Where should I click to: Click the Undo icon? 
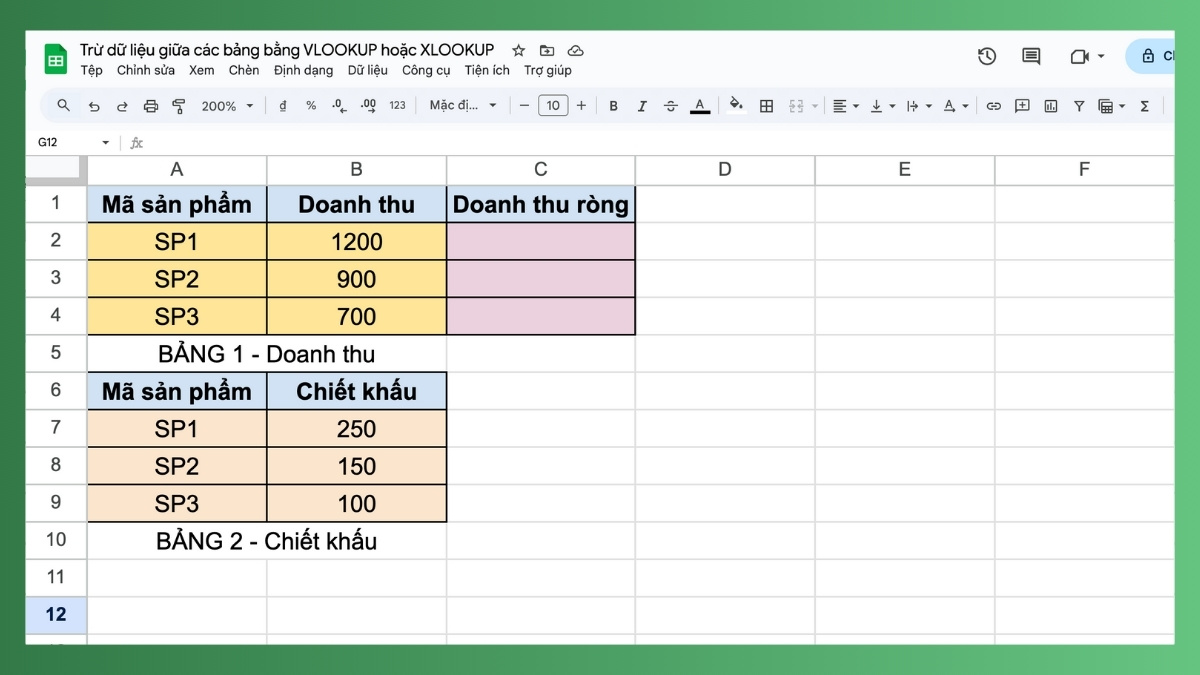pyautogui.click(x=94, y=105)
